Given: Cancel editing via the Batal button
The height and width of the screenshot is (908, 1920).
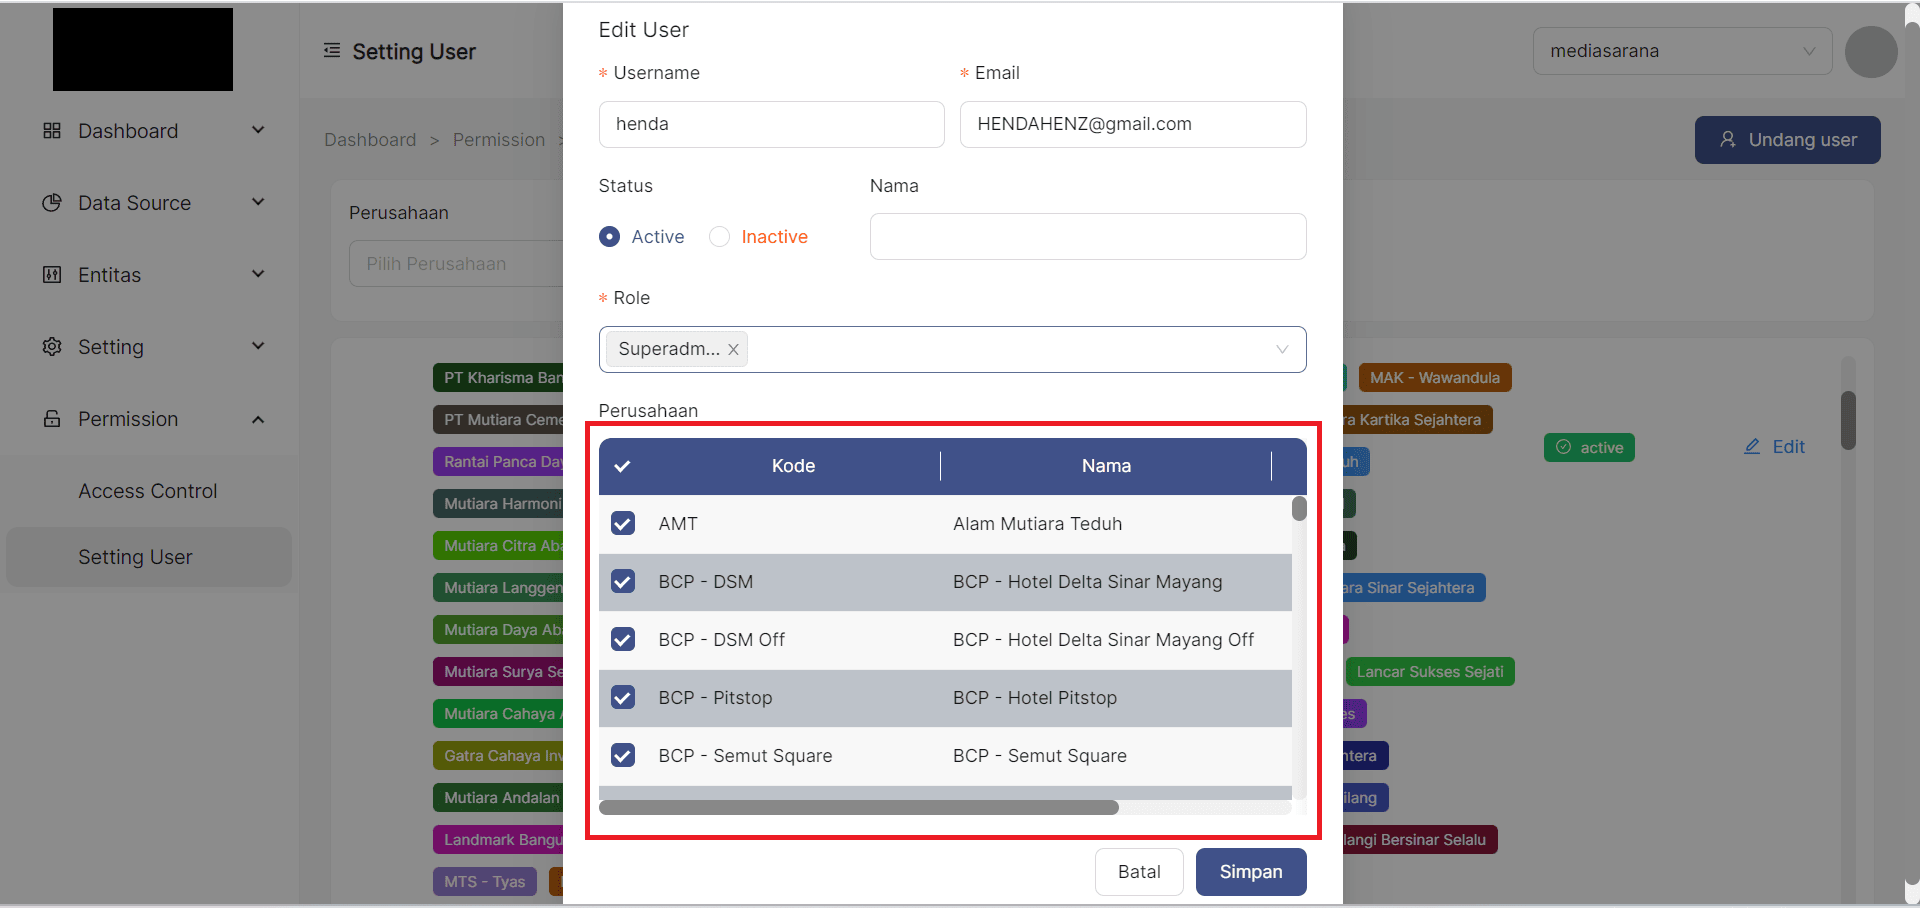Looking at the screenshot, I should [x=1139, y=871].
